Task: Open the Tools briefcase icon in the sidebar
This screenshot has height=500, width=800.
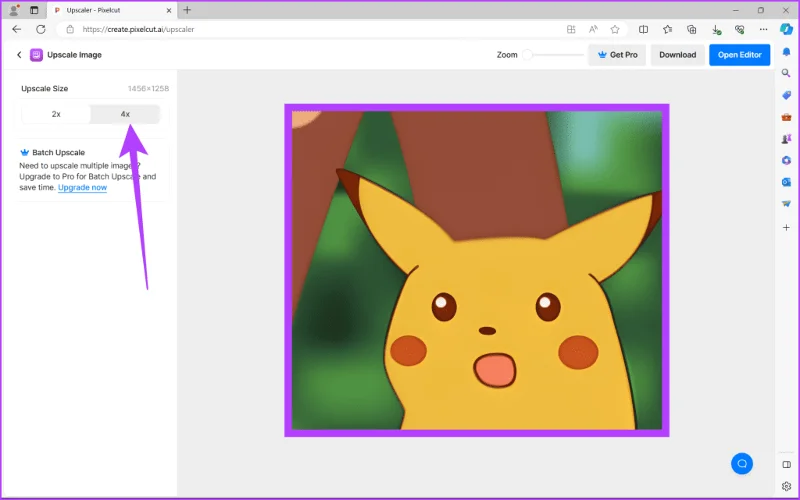Action: pyautogui.click(x=786, y=117)
